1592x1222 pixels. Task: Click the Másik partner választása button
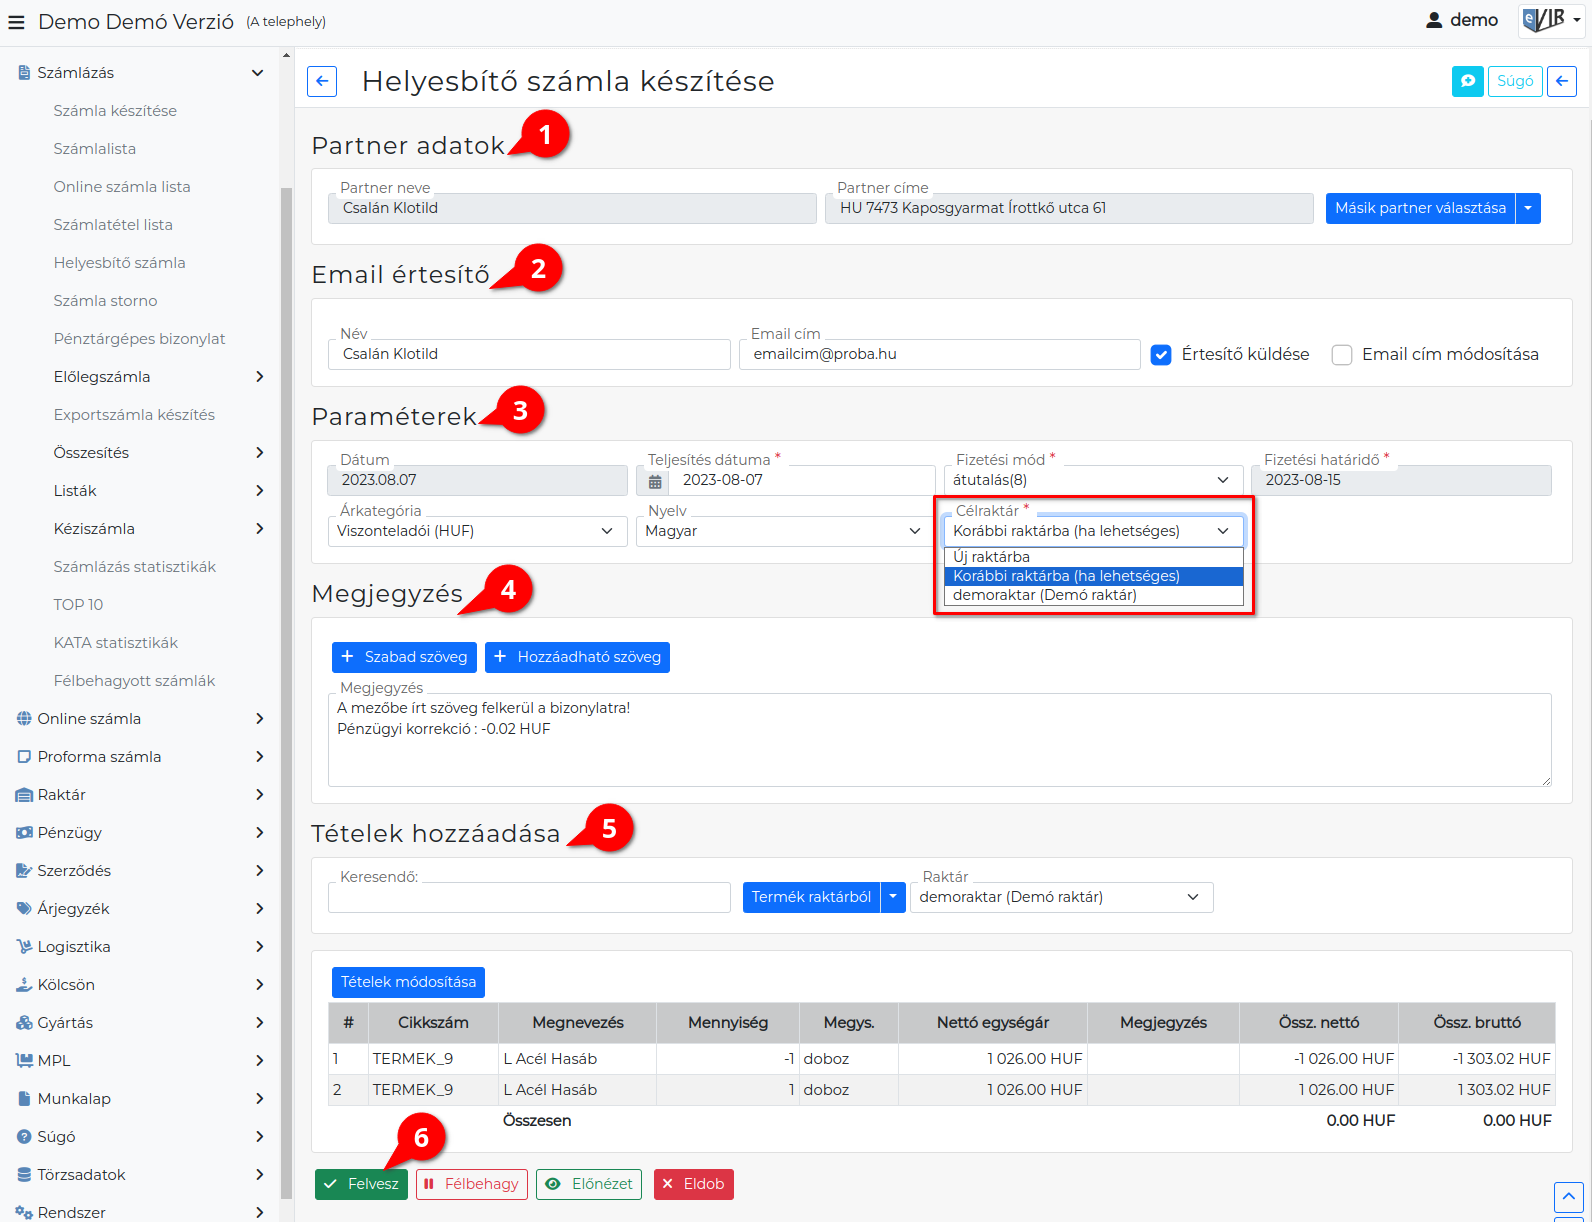pos(1420,209)
